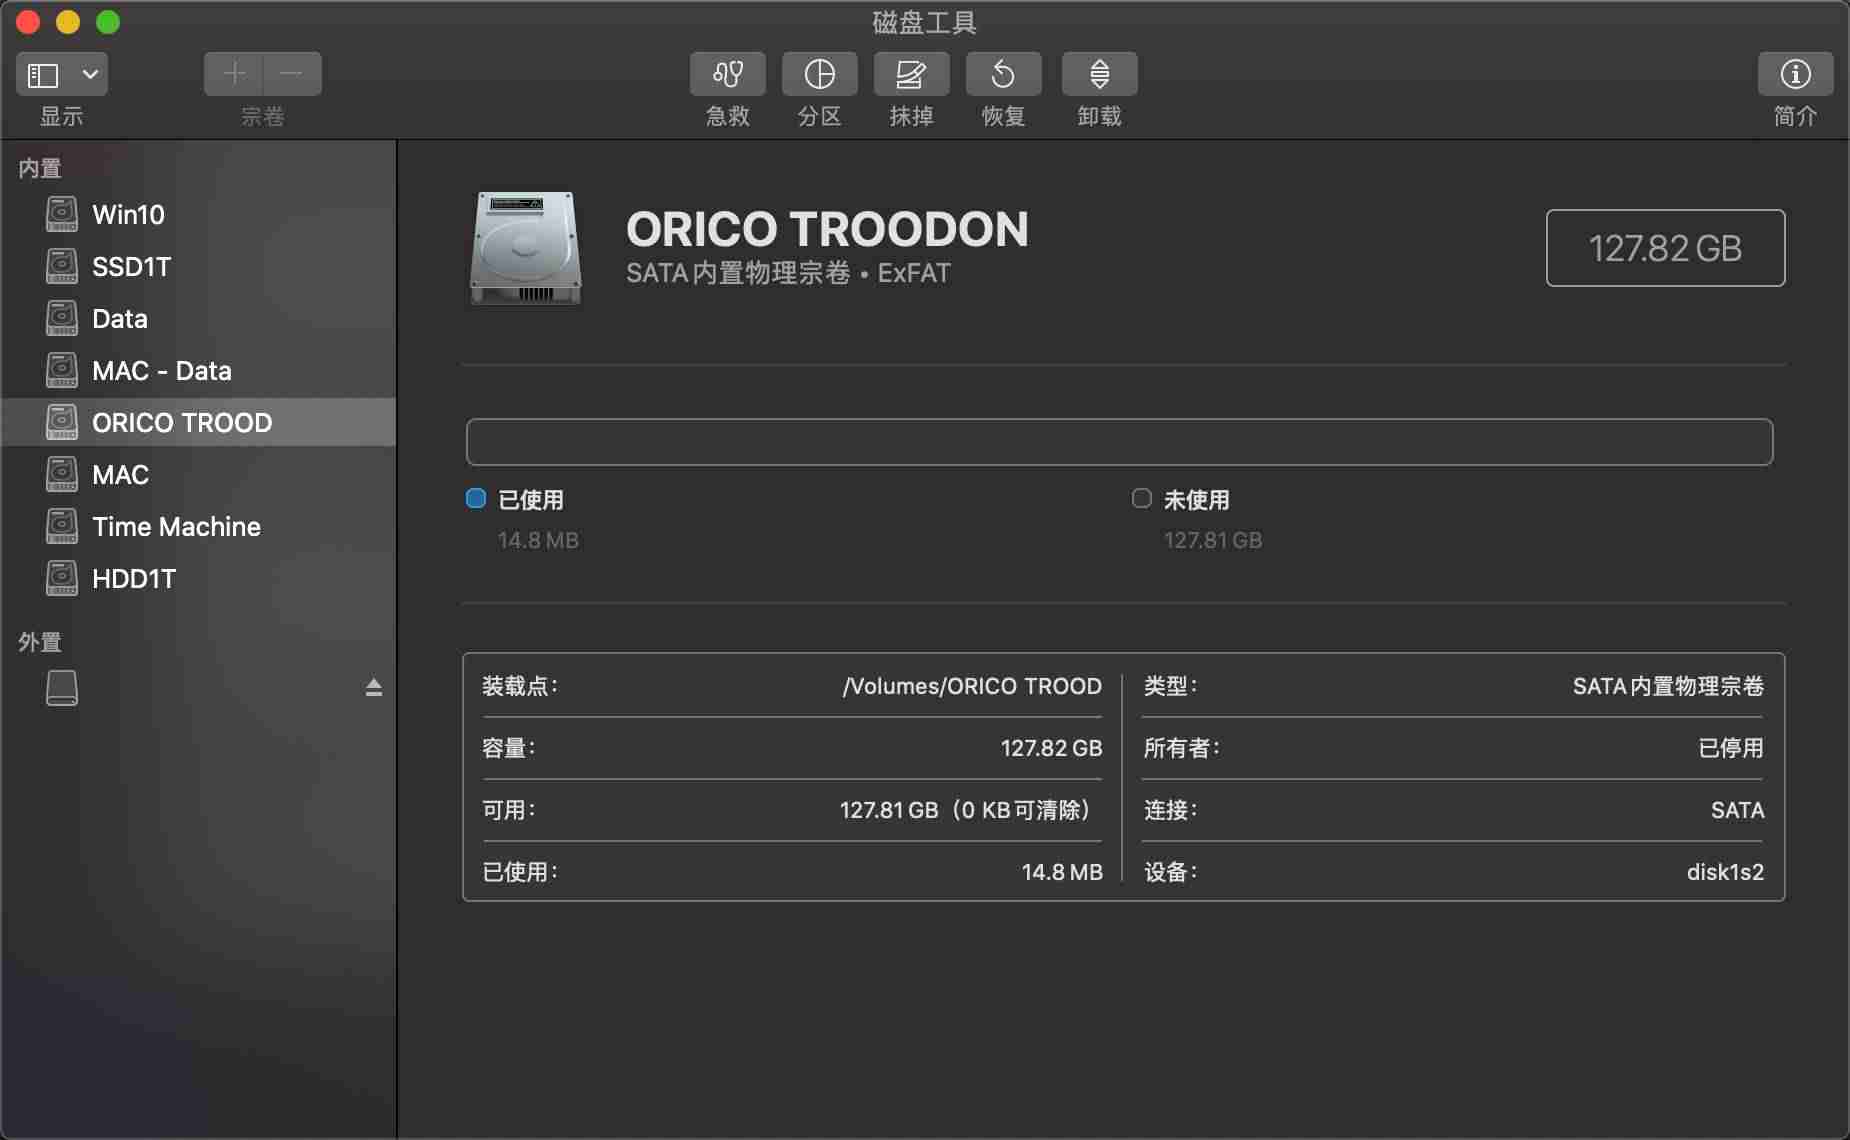Click the blue 已使用 legend swatch

(x=476, y=498)
